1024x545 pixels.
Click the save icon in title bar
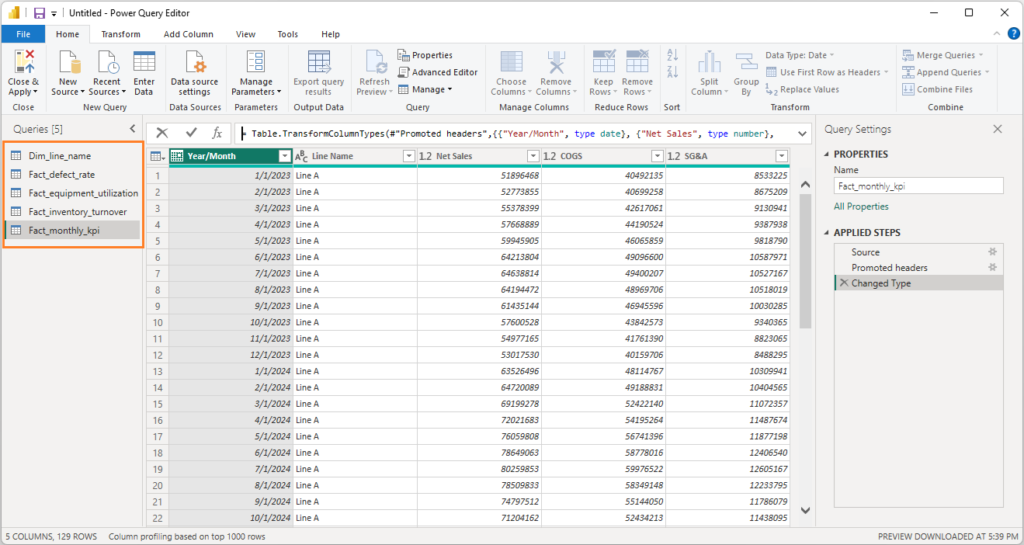coord(39,13)
